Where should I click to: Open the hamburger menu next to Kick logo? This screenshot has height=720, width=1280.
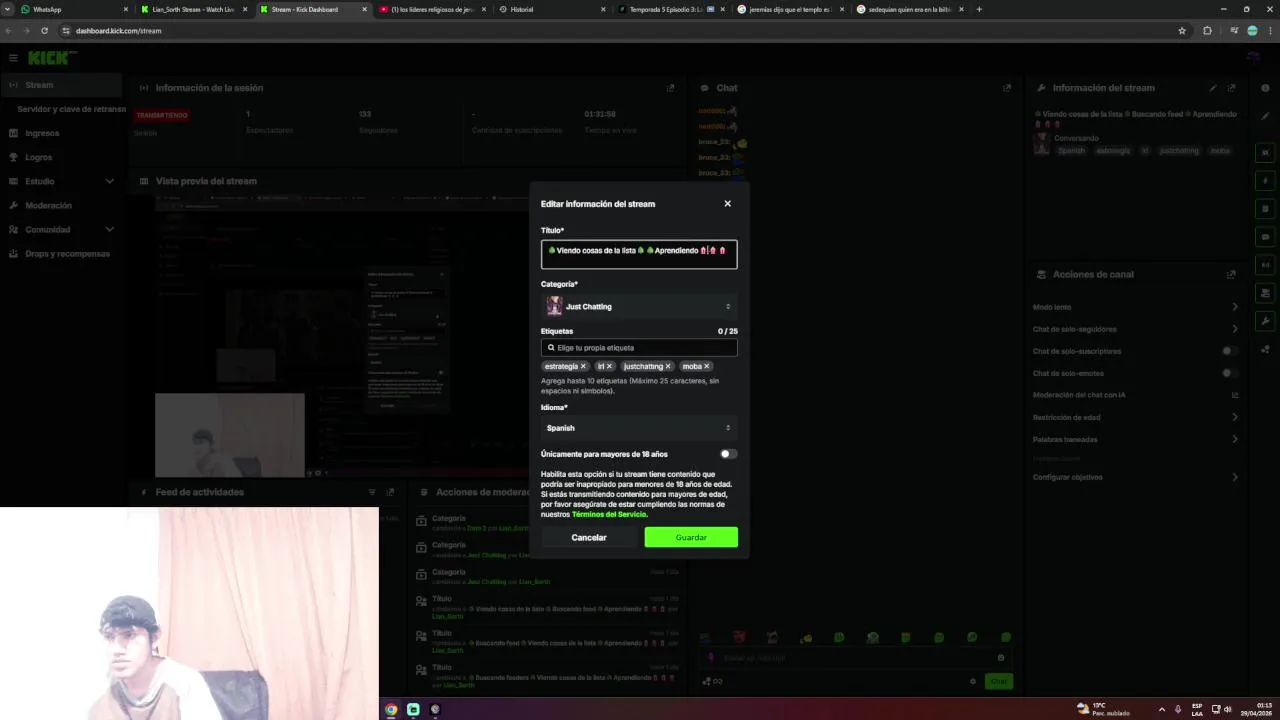pos(13,58)
